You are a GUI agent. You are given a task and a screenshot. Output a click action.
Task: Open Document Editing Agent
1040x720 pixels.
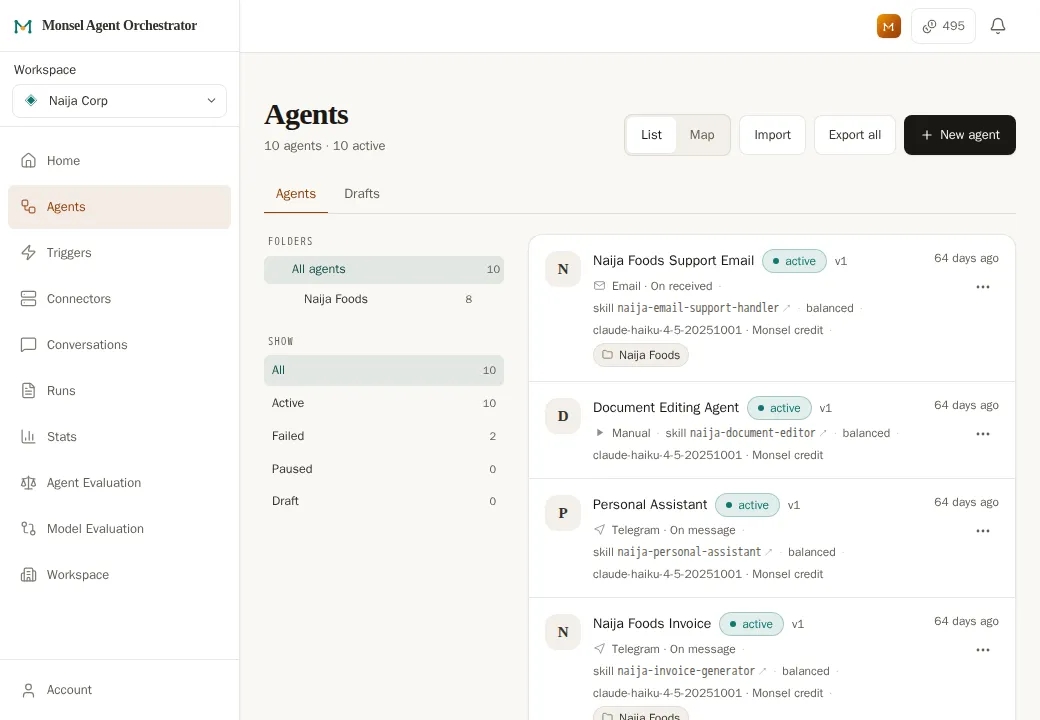(x=665, y=408)
